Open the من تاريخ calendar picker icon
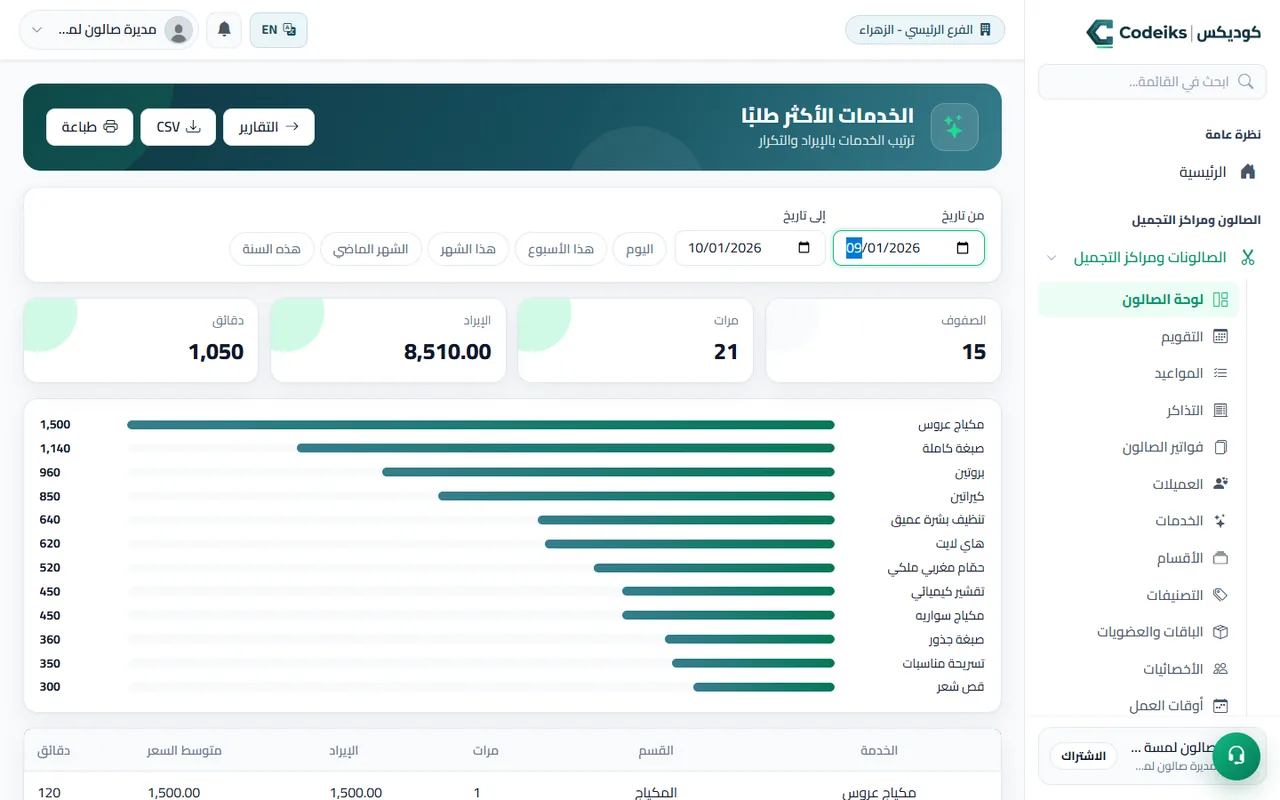The image size is (1280, 800). (963, 248)
